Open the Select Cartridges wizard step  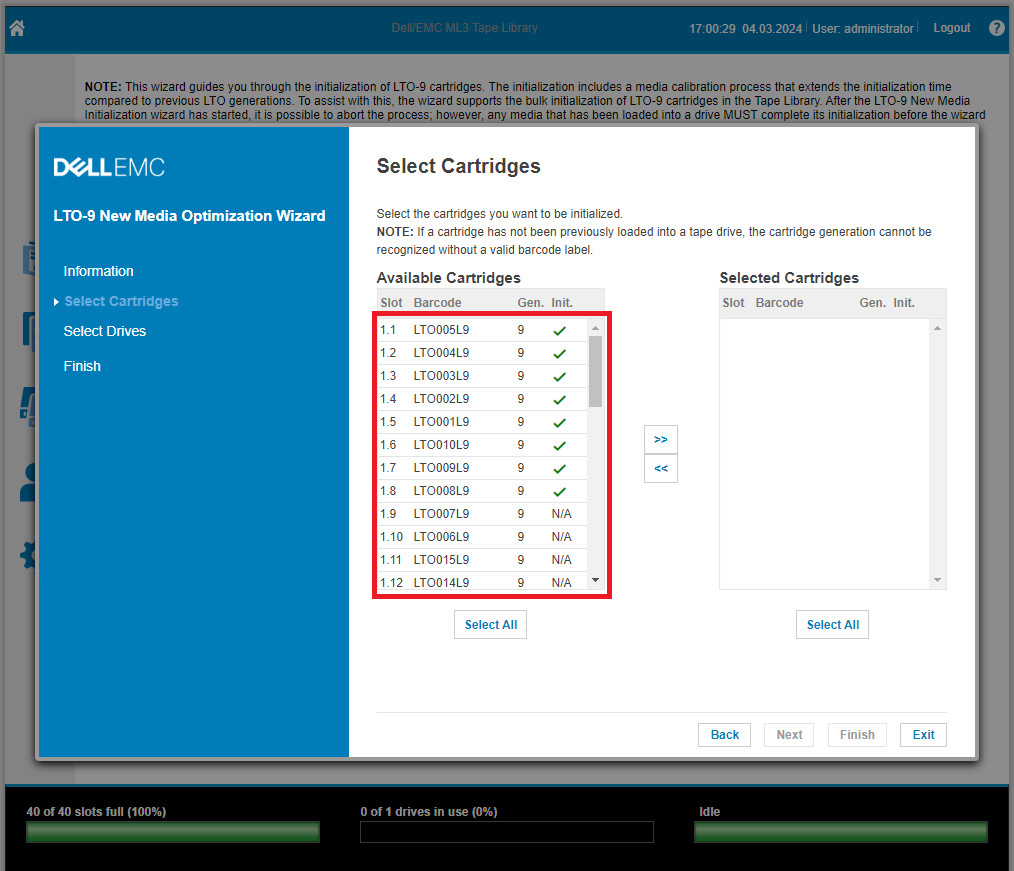click(121, 301)
